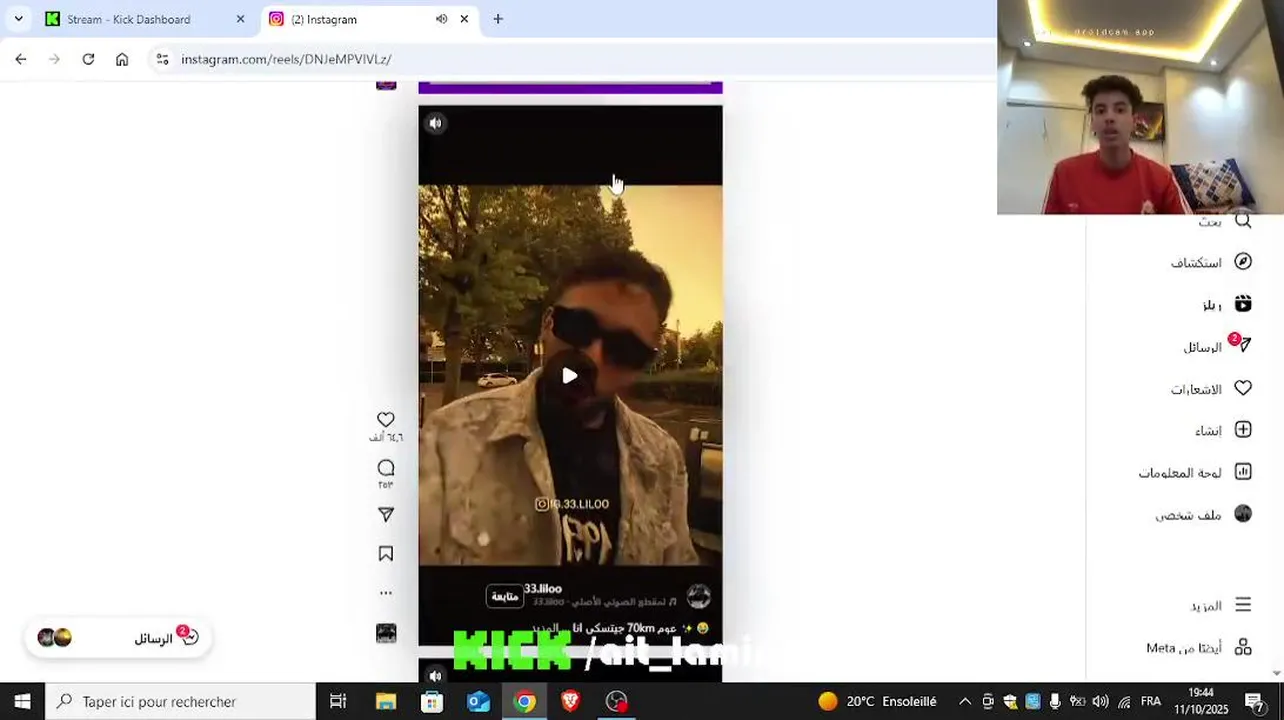Image resolution: width=1284 pixels, height=720 pixels.
Task: Open the Windows Security shield icon in the tray
Action: point(1010,701)
